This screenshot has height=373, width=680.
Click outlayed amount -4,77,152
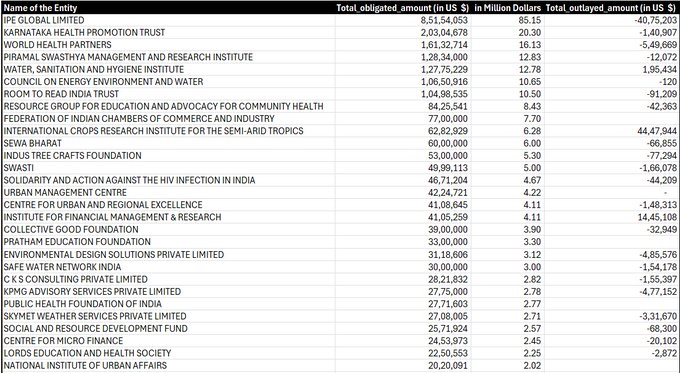point(658,291)
